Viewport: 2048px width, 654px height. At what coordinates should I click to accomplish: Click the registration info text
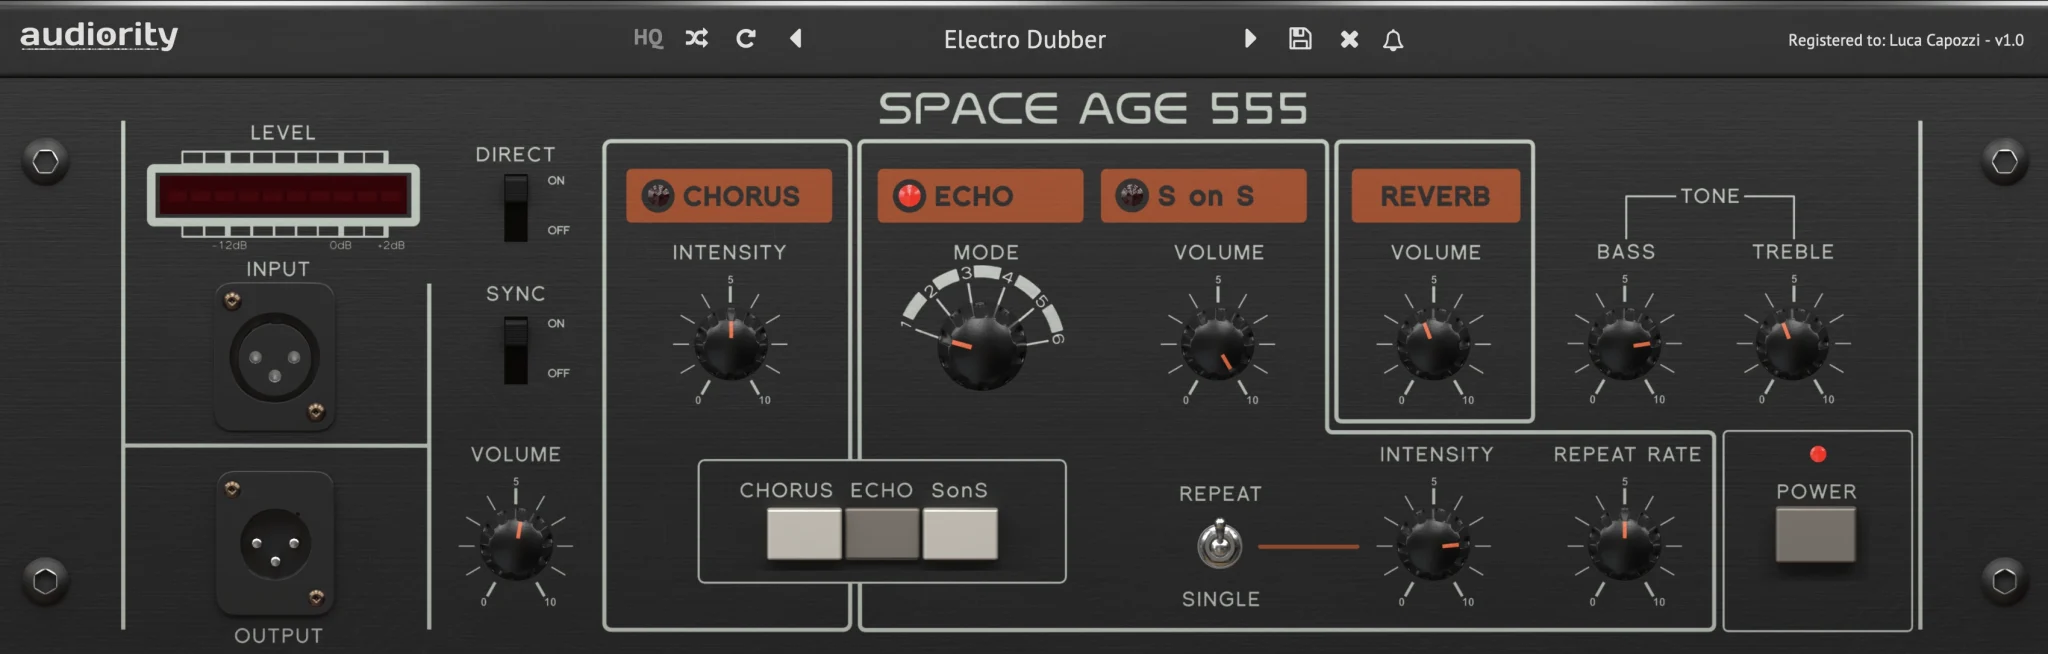1906,40
